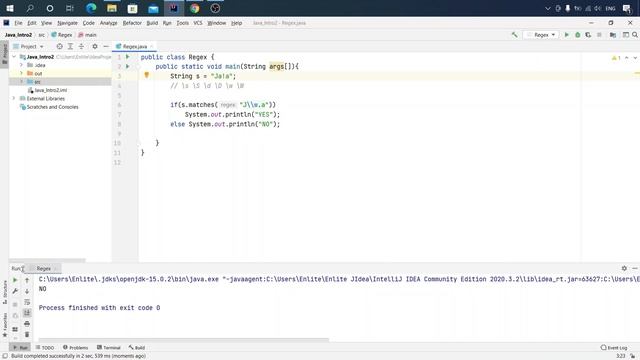This screenshot has height=360, width=640.
Task: Click run gutter arrow beside class Regex
Action: pyautogui.click(x=127, y=57)
